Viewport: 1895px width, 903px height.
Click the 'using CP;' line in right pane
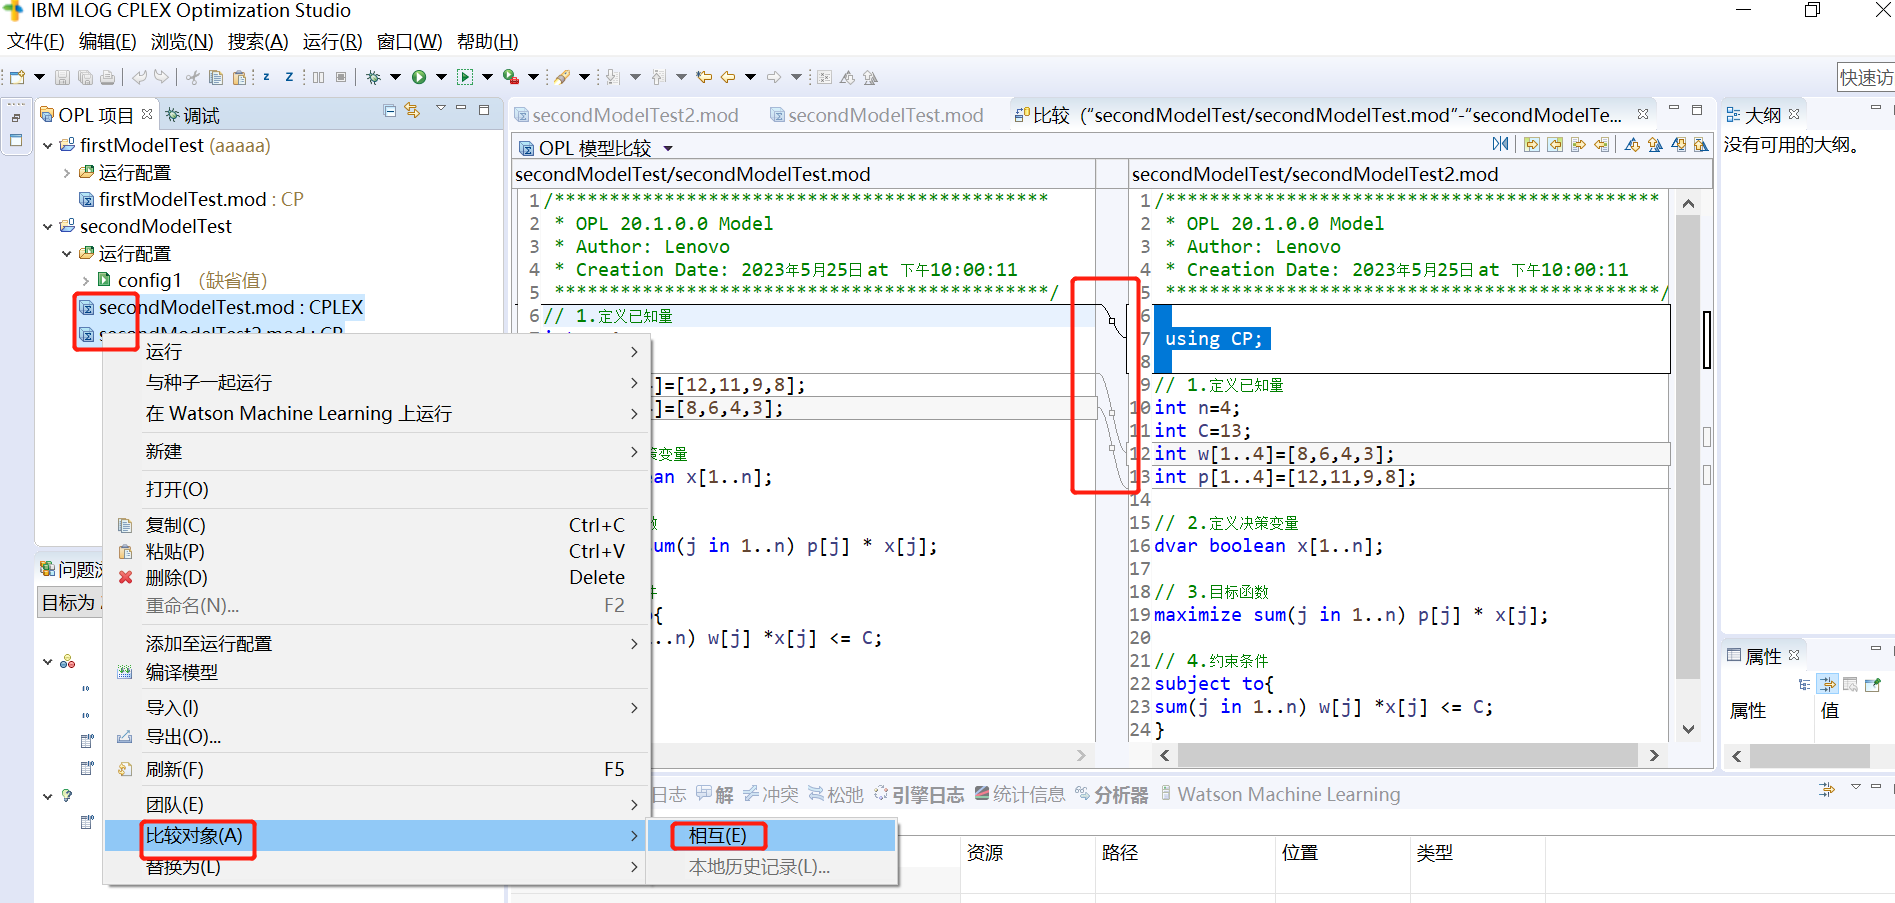tap(1213, 339)
